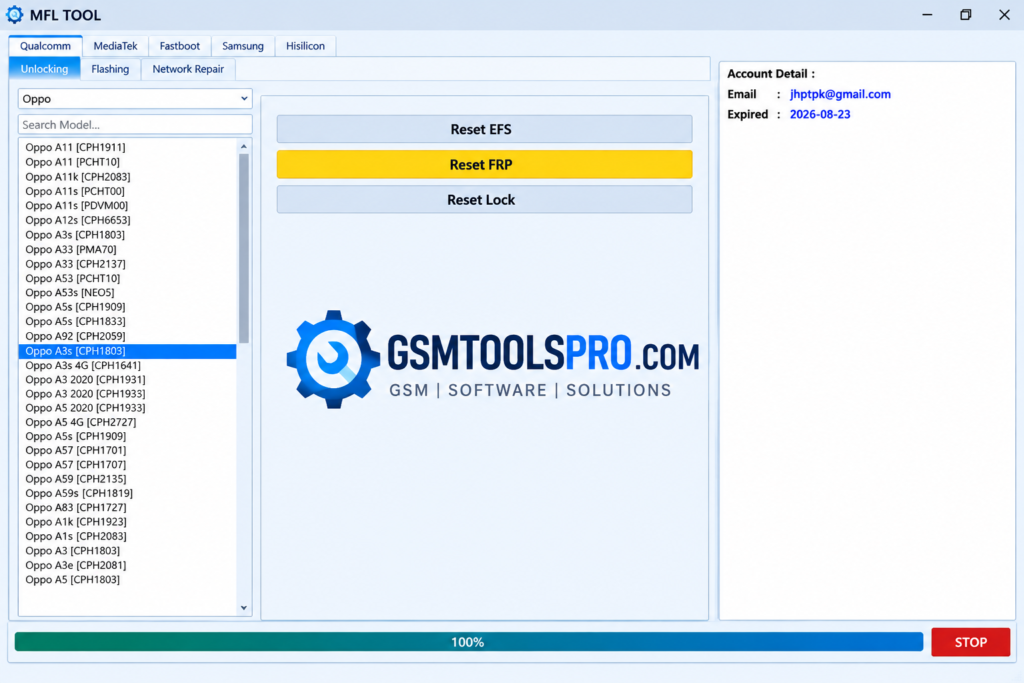Choose Oppo A83 [CPH1727]
Image resolution: width=1024 pixels, height=683 pixels.
click(x=127, y=507)
